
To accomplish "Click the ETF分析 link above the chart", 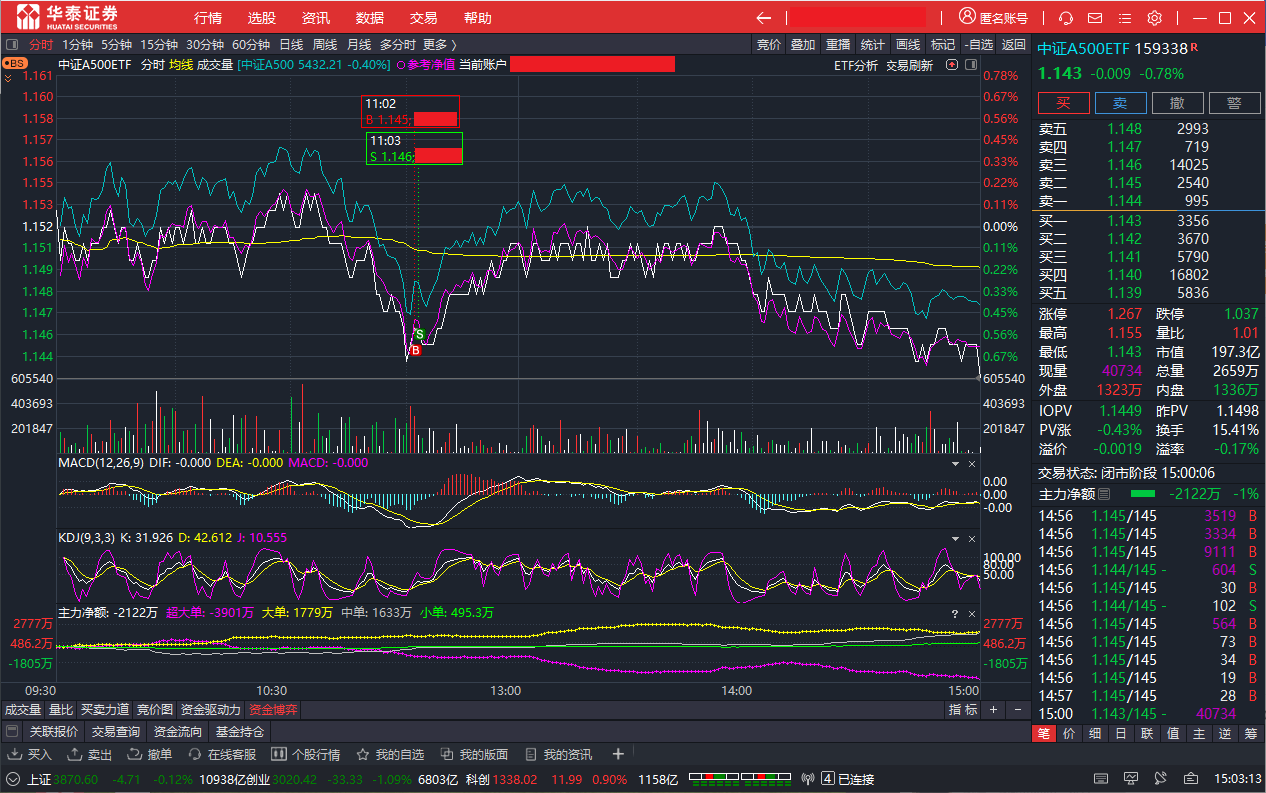I will coord(855,65).
